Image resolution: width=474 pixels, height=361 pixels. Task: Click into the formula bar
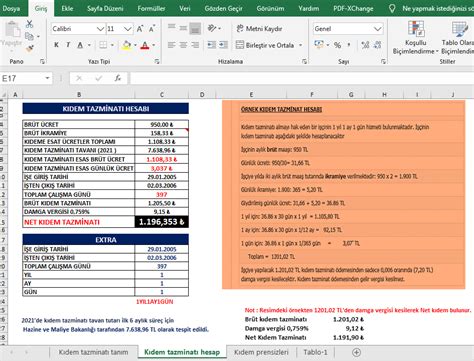(x=302, y=79)
